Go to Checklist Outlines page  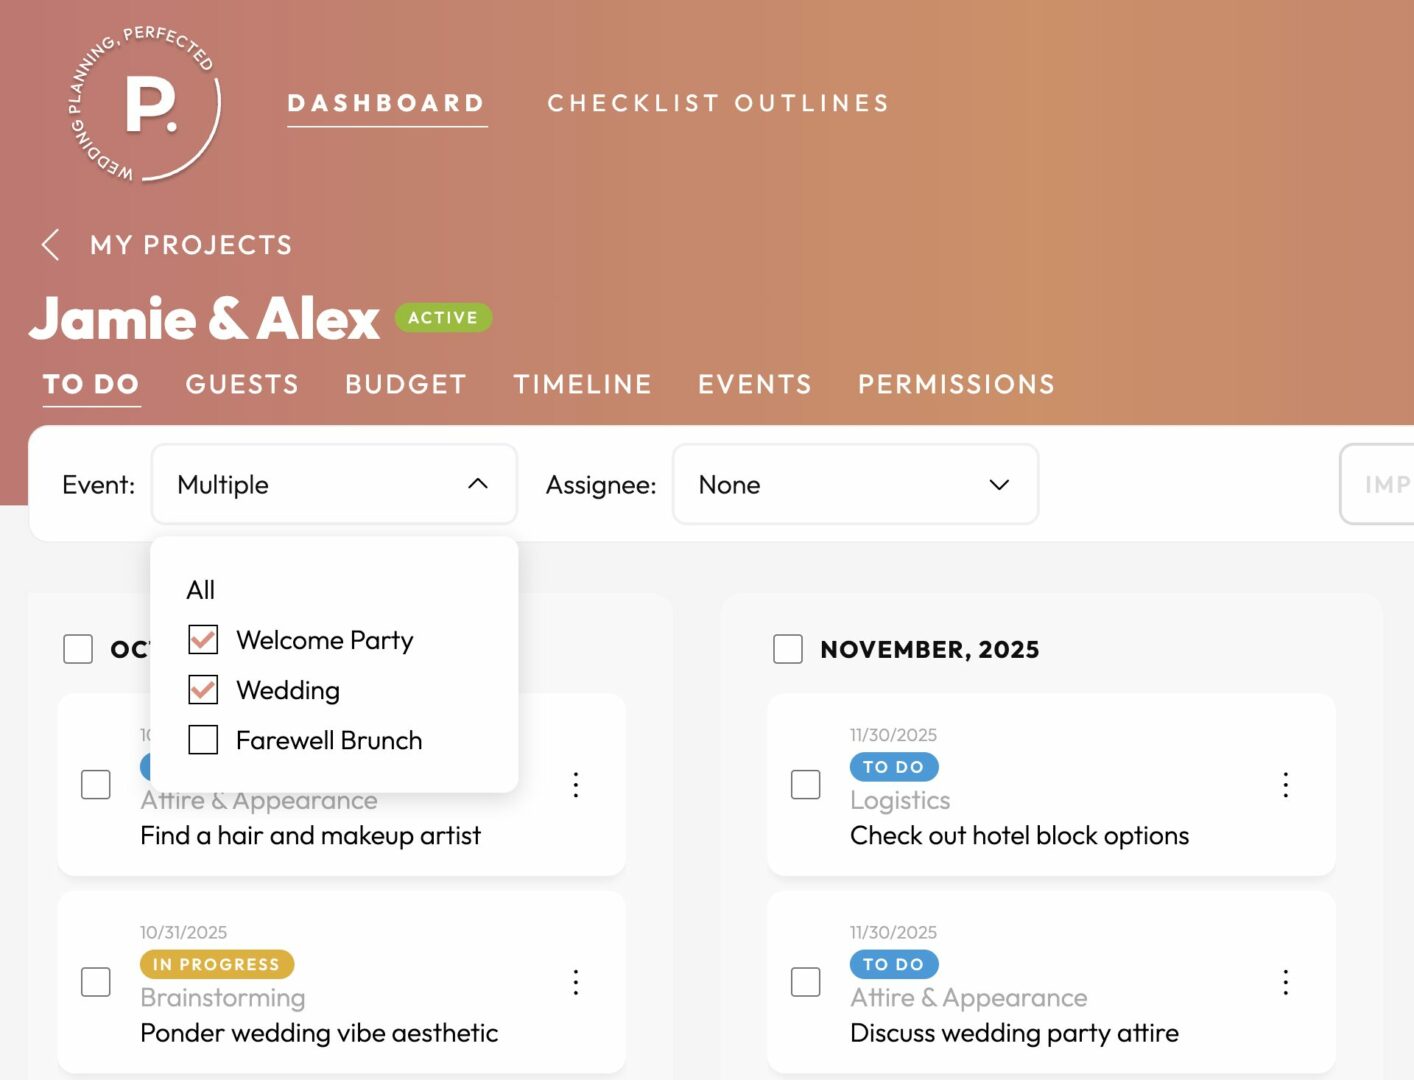(718, 103)
